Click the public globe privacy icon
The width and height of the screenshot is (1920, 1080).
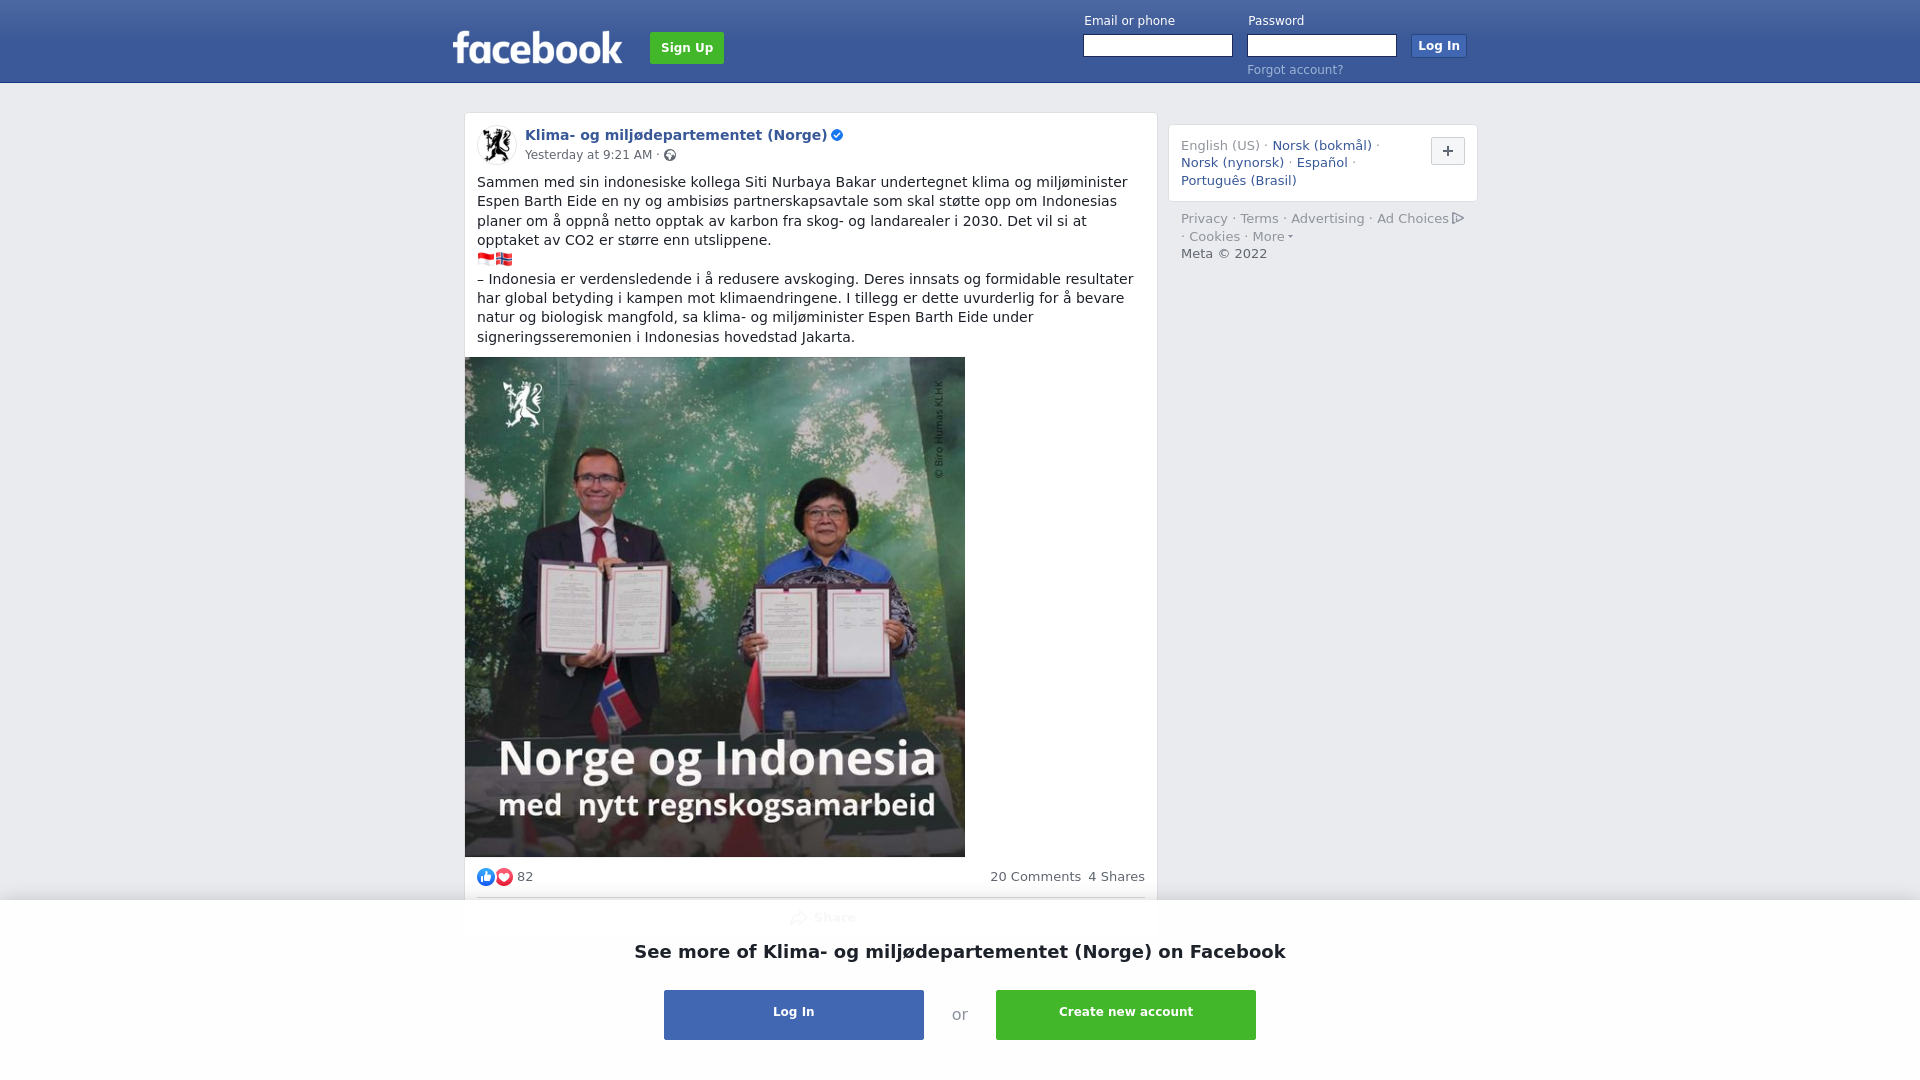coord(670,155)
